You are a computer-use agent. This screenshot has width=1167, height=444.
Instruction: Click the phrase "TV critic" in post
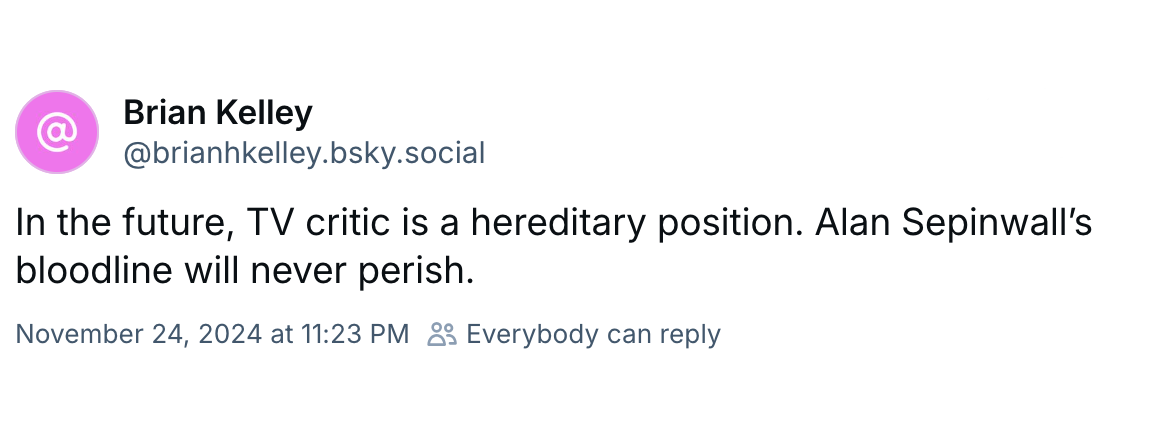point(319,225)
